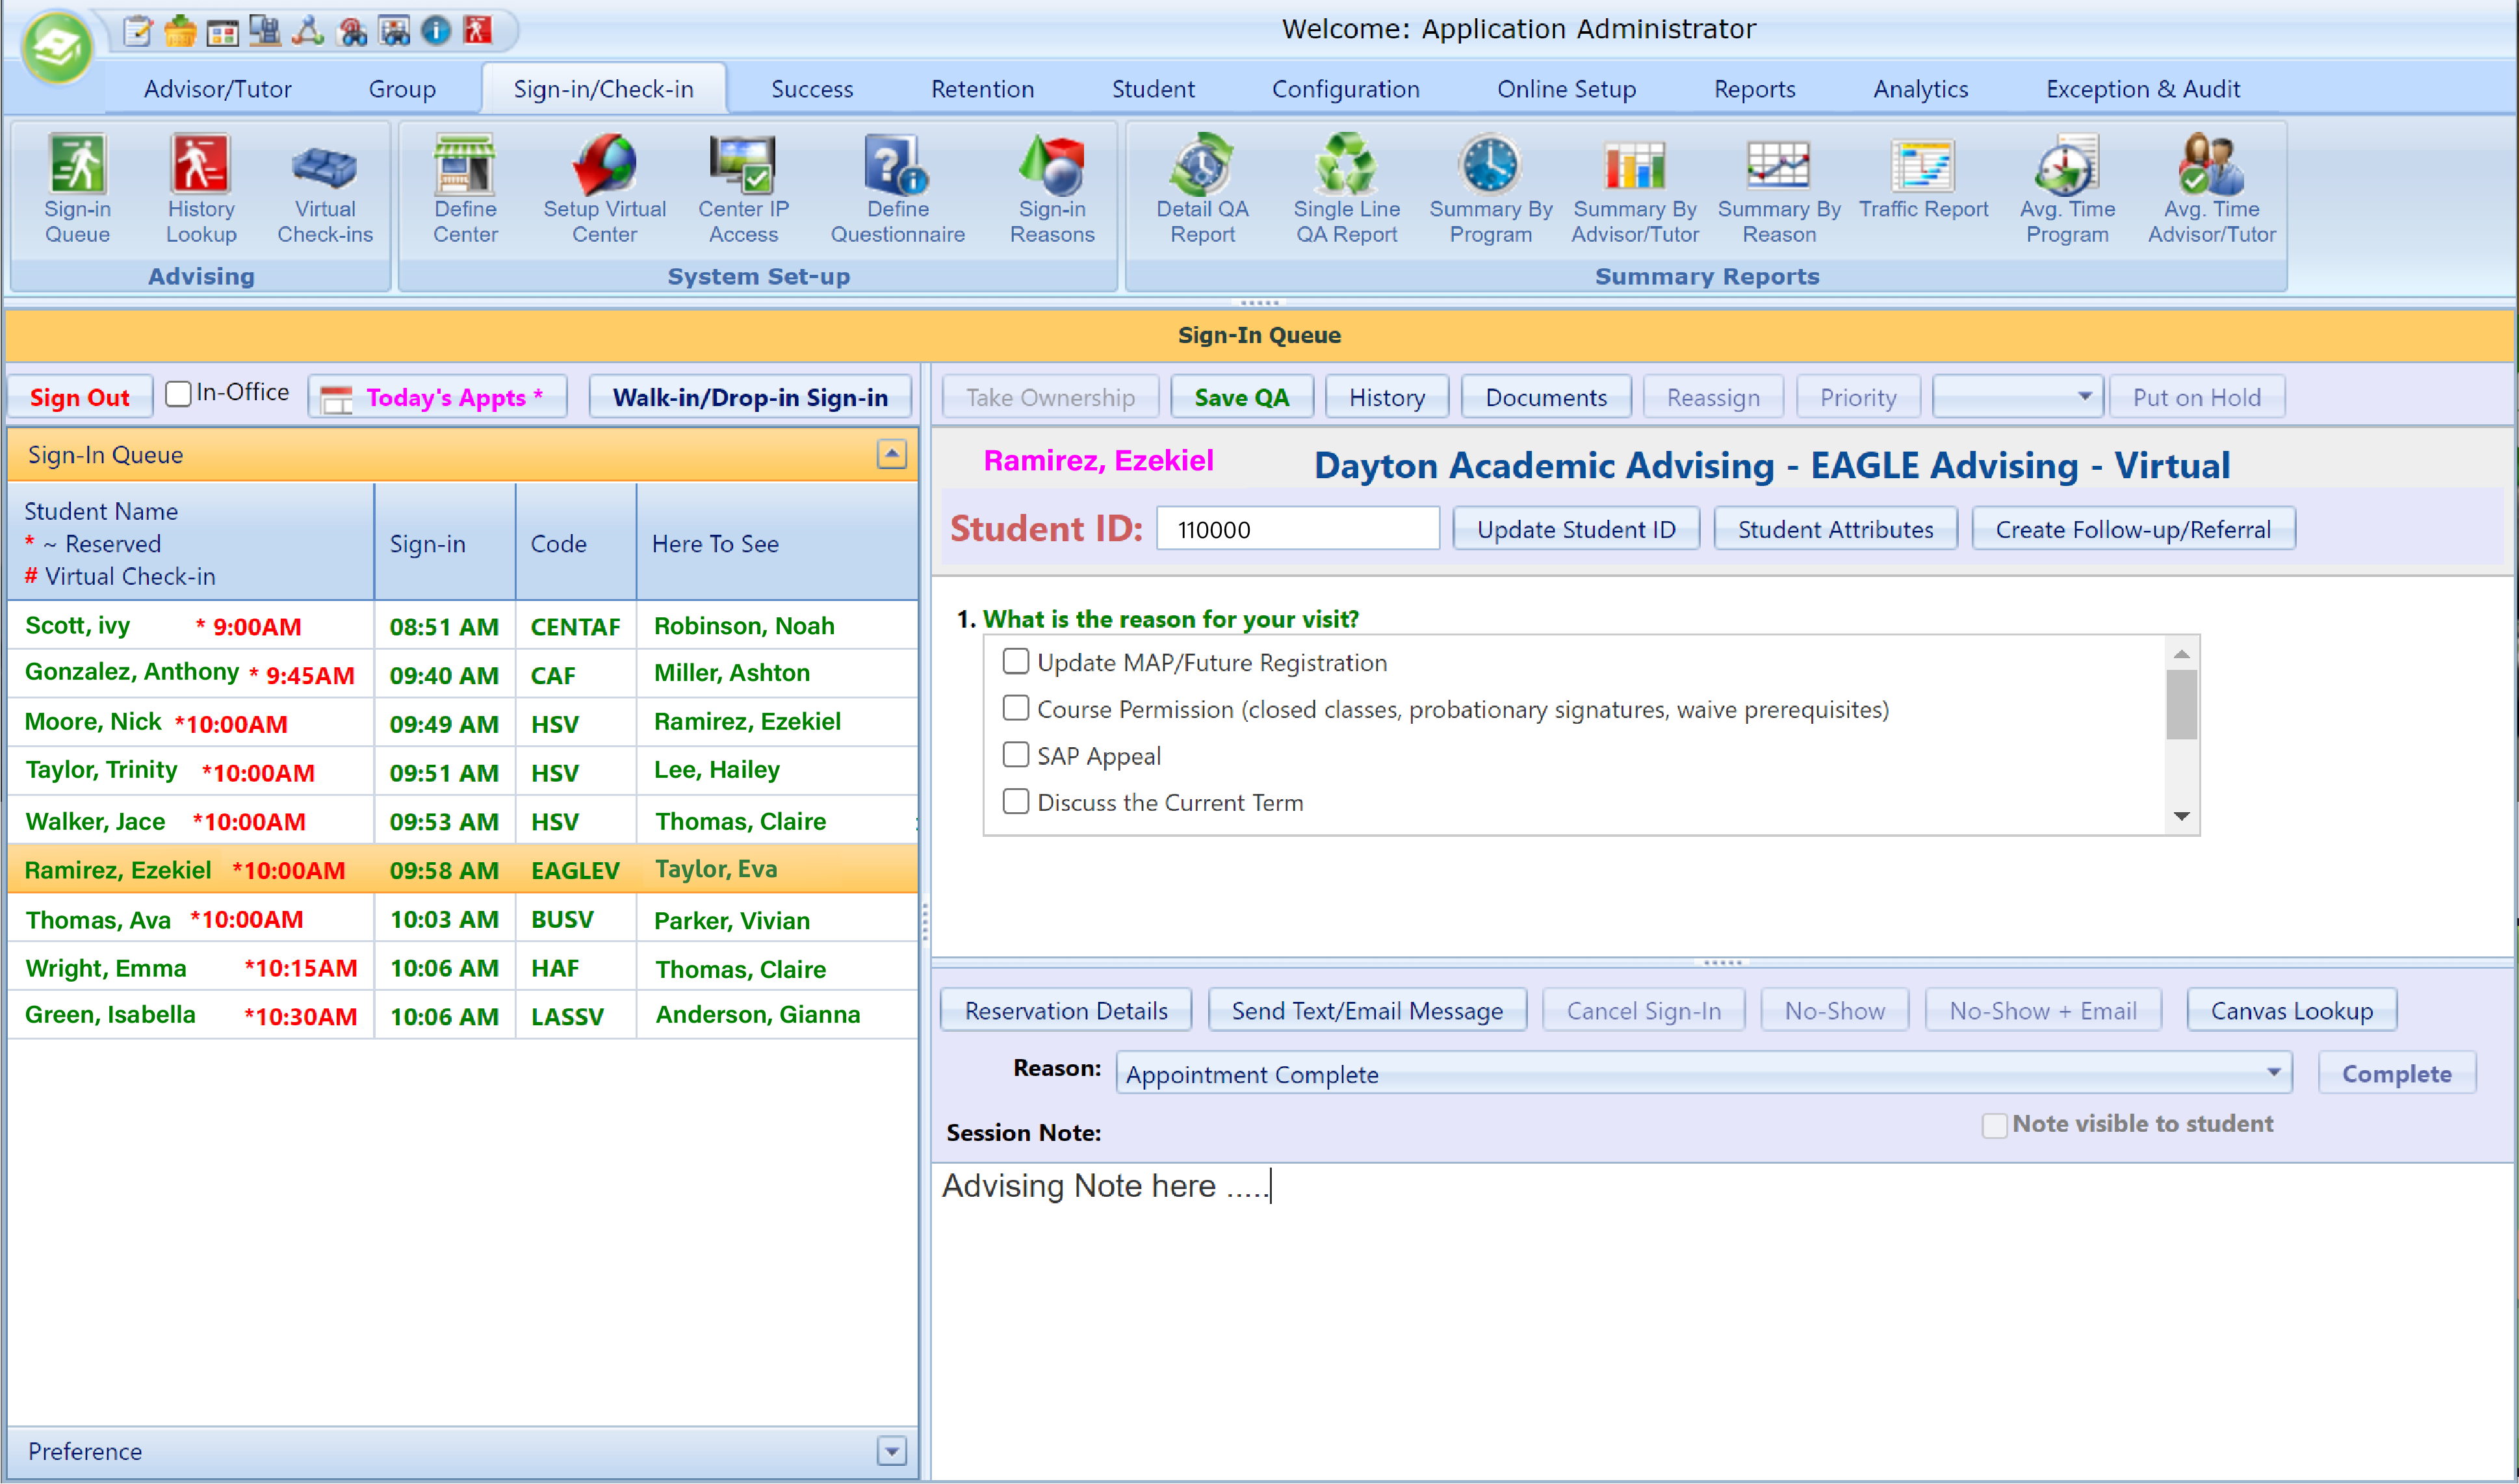2519x1484 pixels.
Task: Open Summary By Program report
Action: (x=1490, y=190)
